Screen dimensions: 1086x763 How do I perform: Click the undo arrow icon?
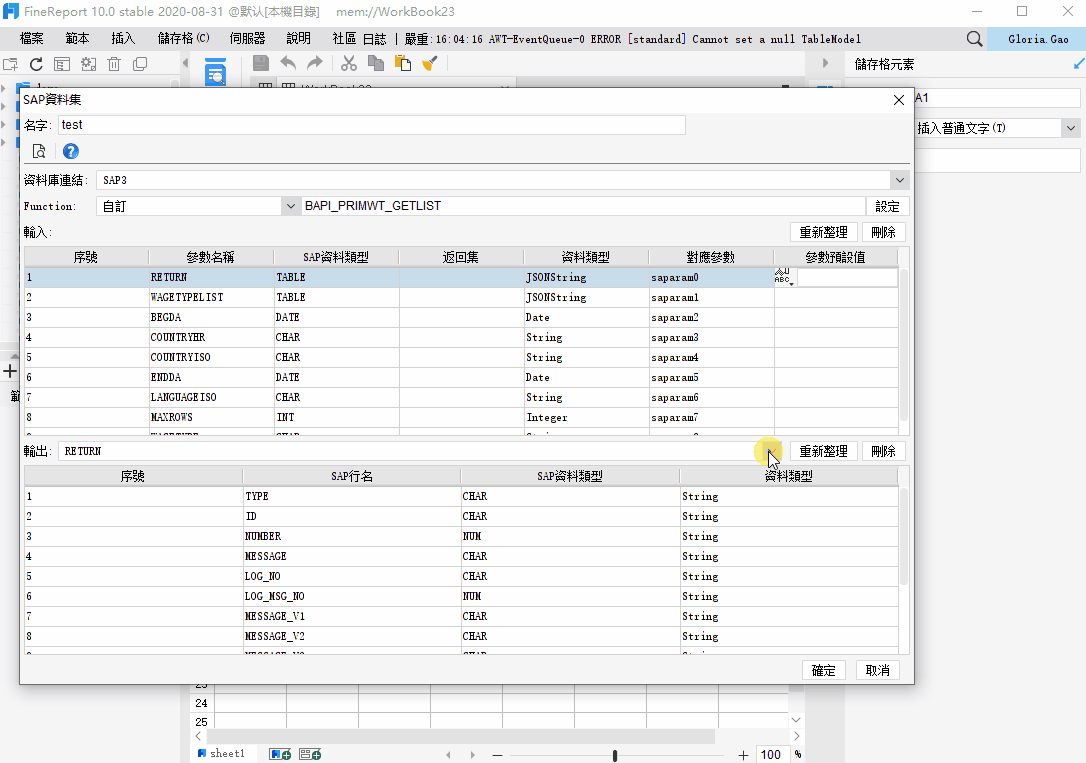tap(288, 63)
